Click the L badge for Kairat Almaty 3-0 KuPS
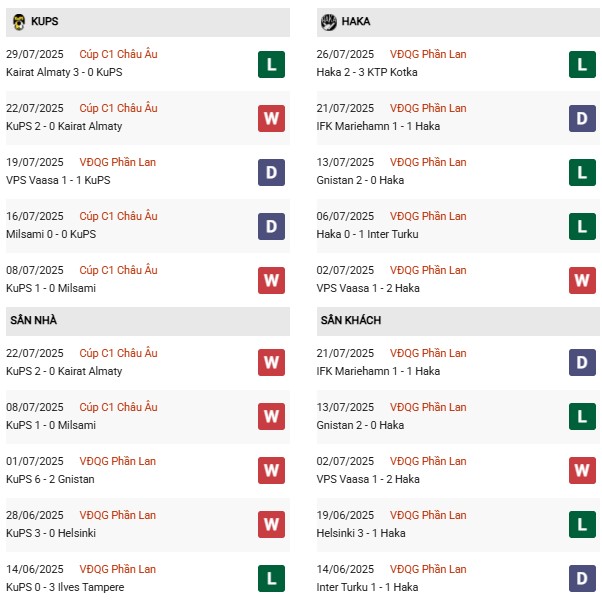Screen dimensions: 602x602 pyautogui.click(x=271, y=64)
